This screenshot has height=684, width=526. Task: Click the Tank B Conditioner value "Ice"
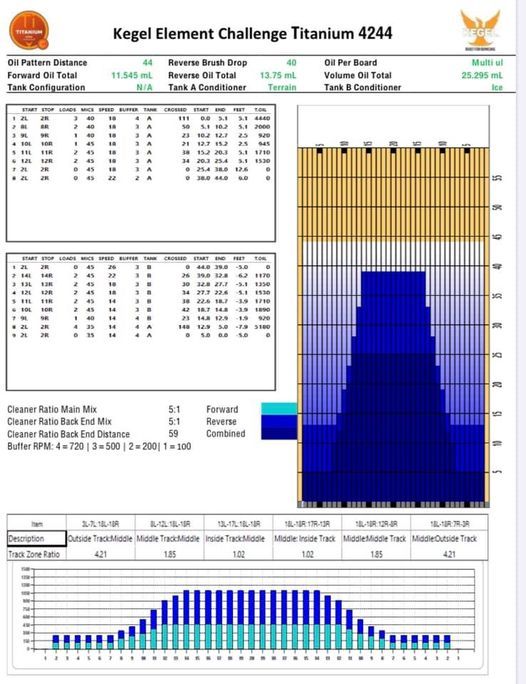click(x=497, y=87)
